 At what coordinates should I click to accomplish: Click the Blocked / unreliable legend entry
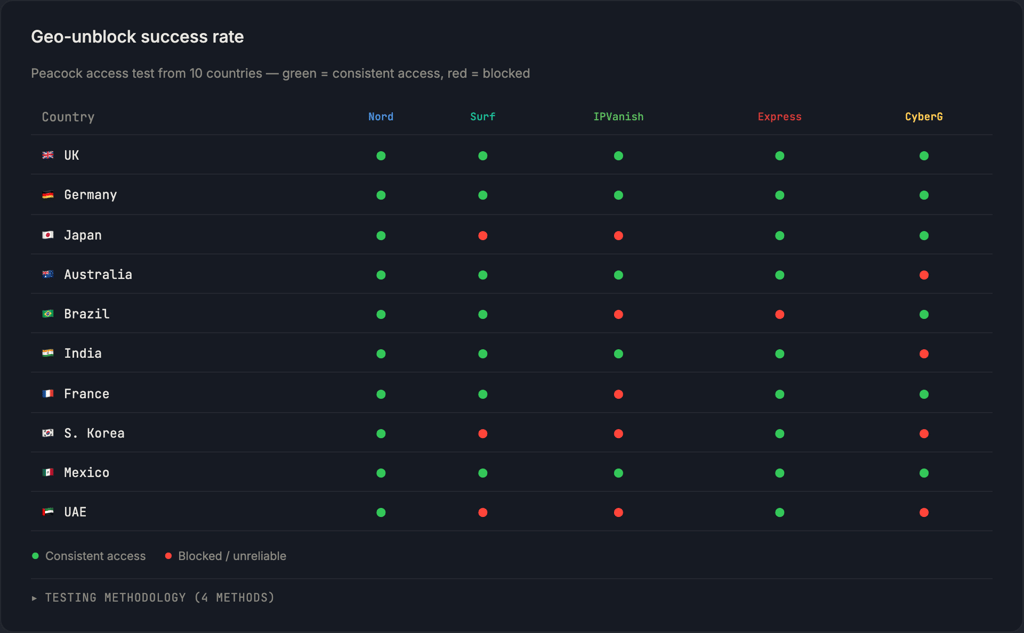click(225, 556)
